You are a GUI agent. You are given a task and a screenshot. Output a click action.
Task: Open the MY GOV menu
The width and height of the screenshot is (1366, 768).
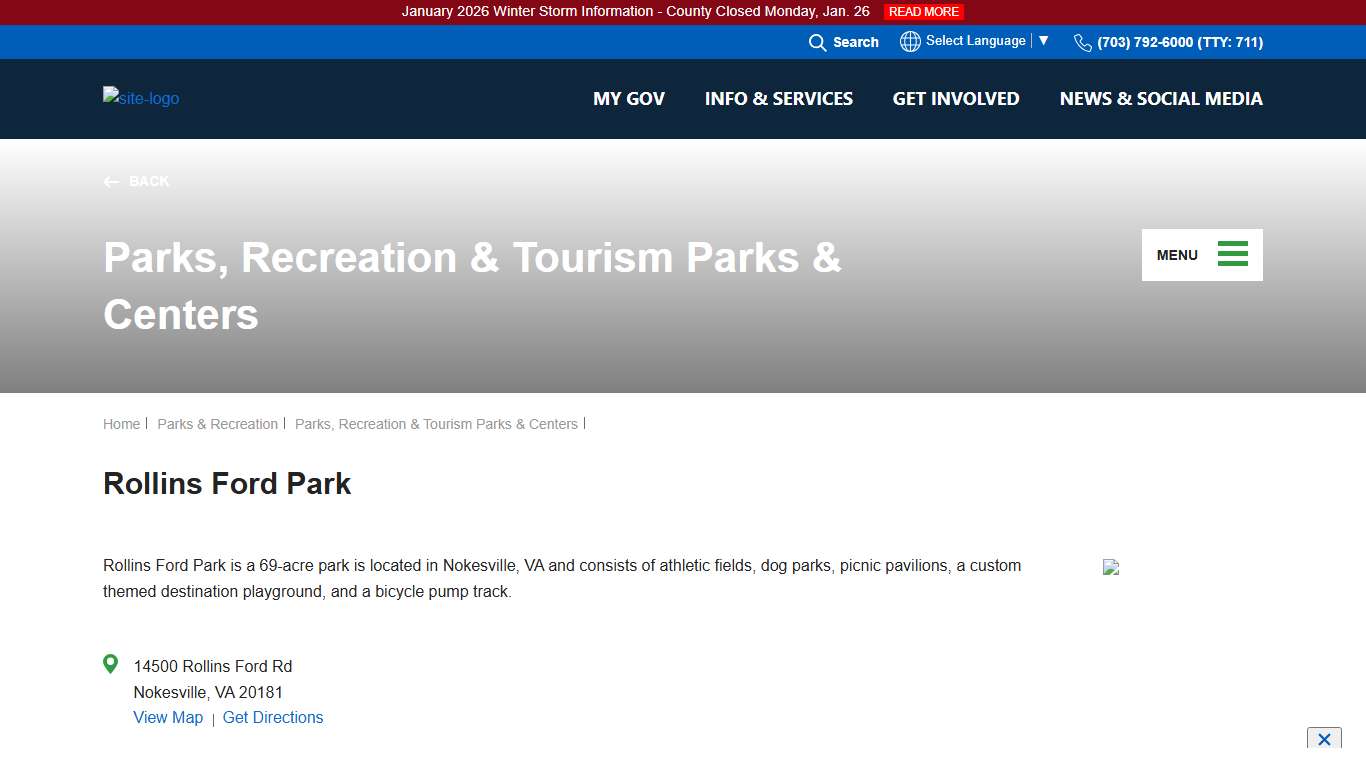tap(628, 99)
